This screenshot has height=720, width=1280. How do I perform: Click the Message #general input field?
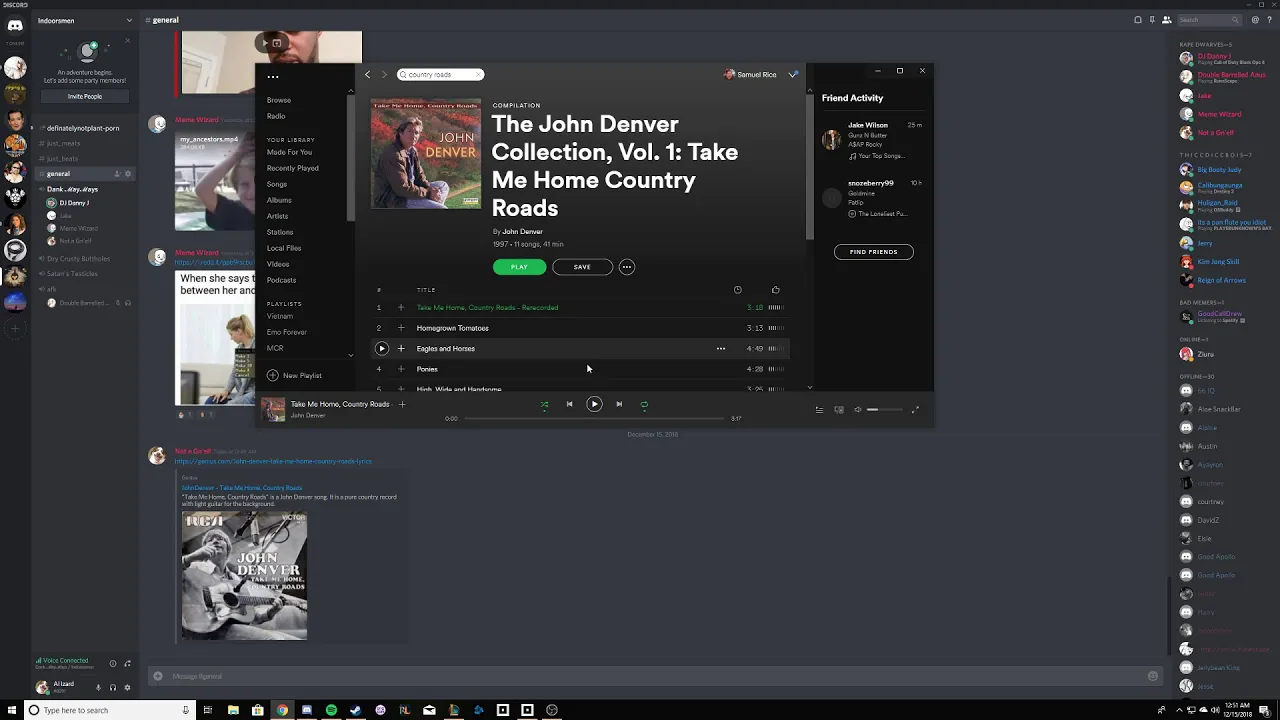(x=655, y=676)
